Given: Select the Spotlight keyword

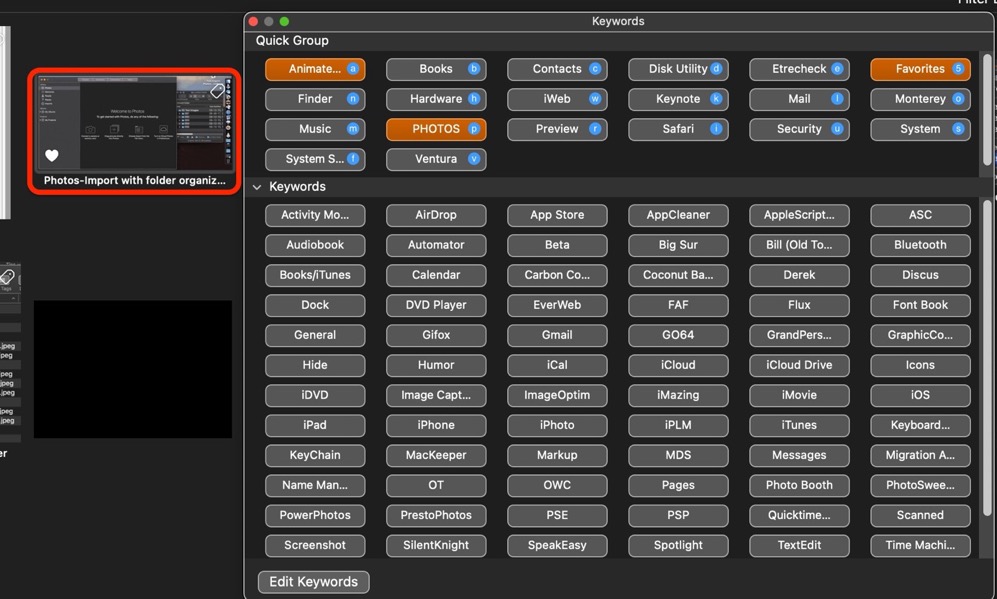Looking at the screenshot, I should point(678,546).
